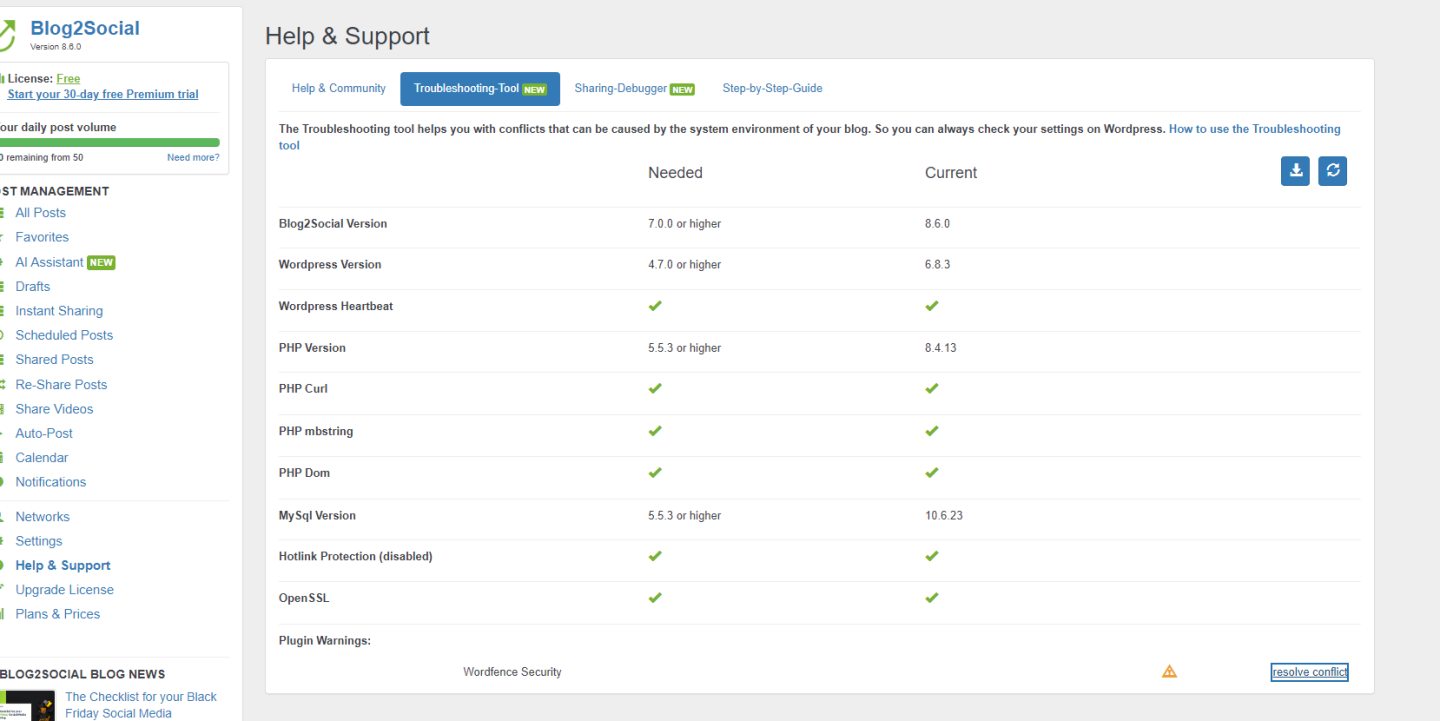Click the PHP Curl Current checkmark
Viewport: 1440px width, 721px height.
point(931,389)
